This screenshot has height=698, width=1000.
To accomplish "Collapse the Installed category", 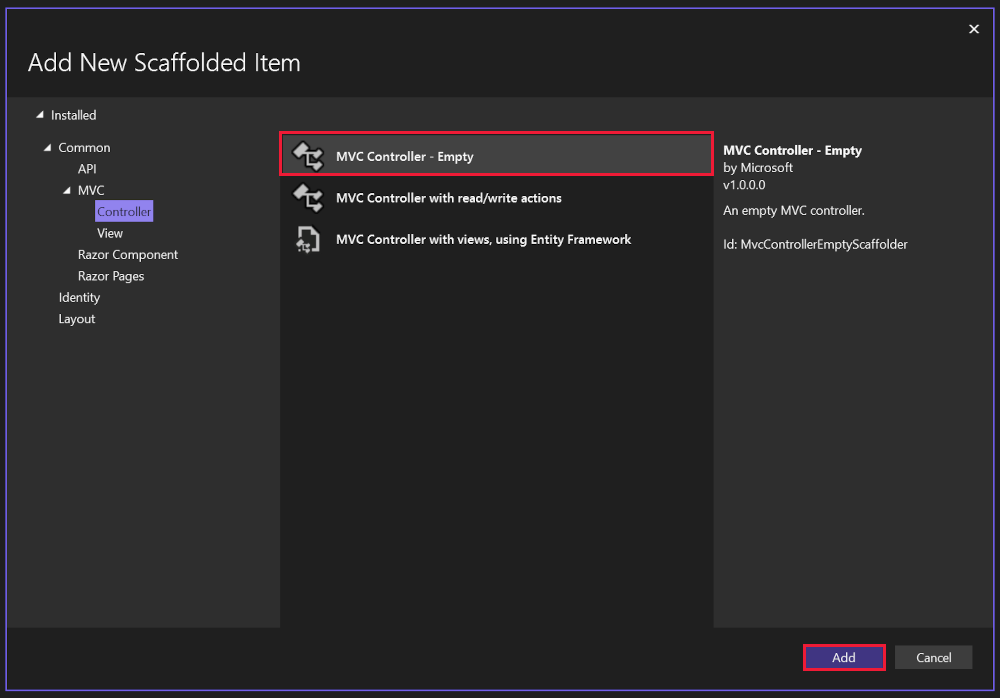I will pyautogui.click(x=40, y=114).
